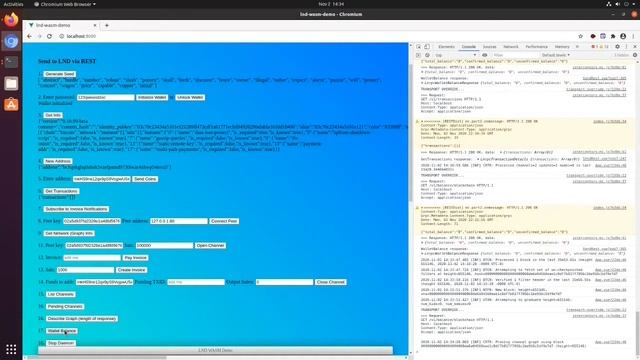Open the system status menu
This screenshot has height=360, width=640.
pos(621,4)
